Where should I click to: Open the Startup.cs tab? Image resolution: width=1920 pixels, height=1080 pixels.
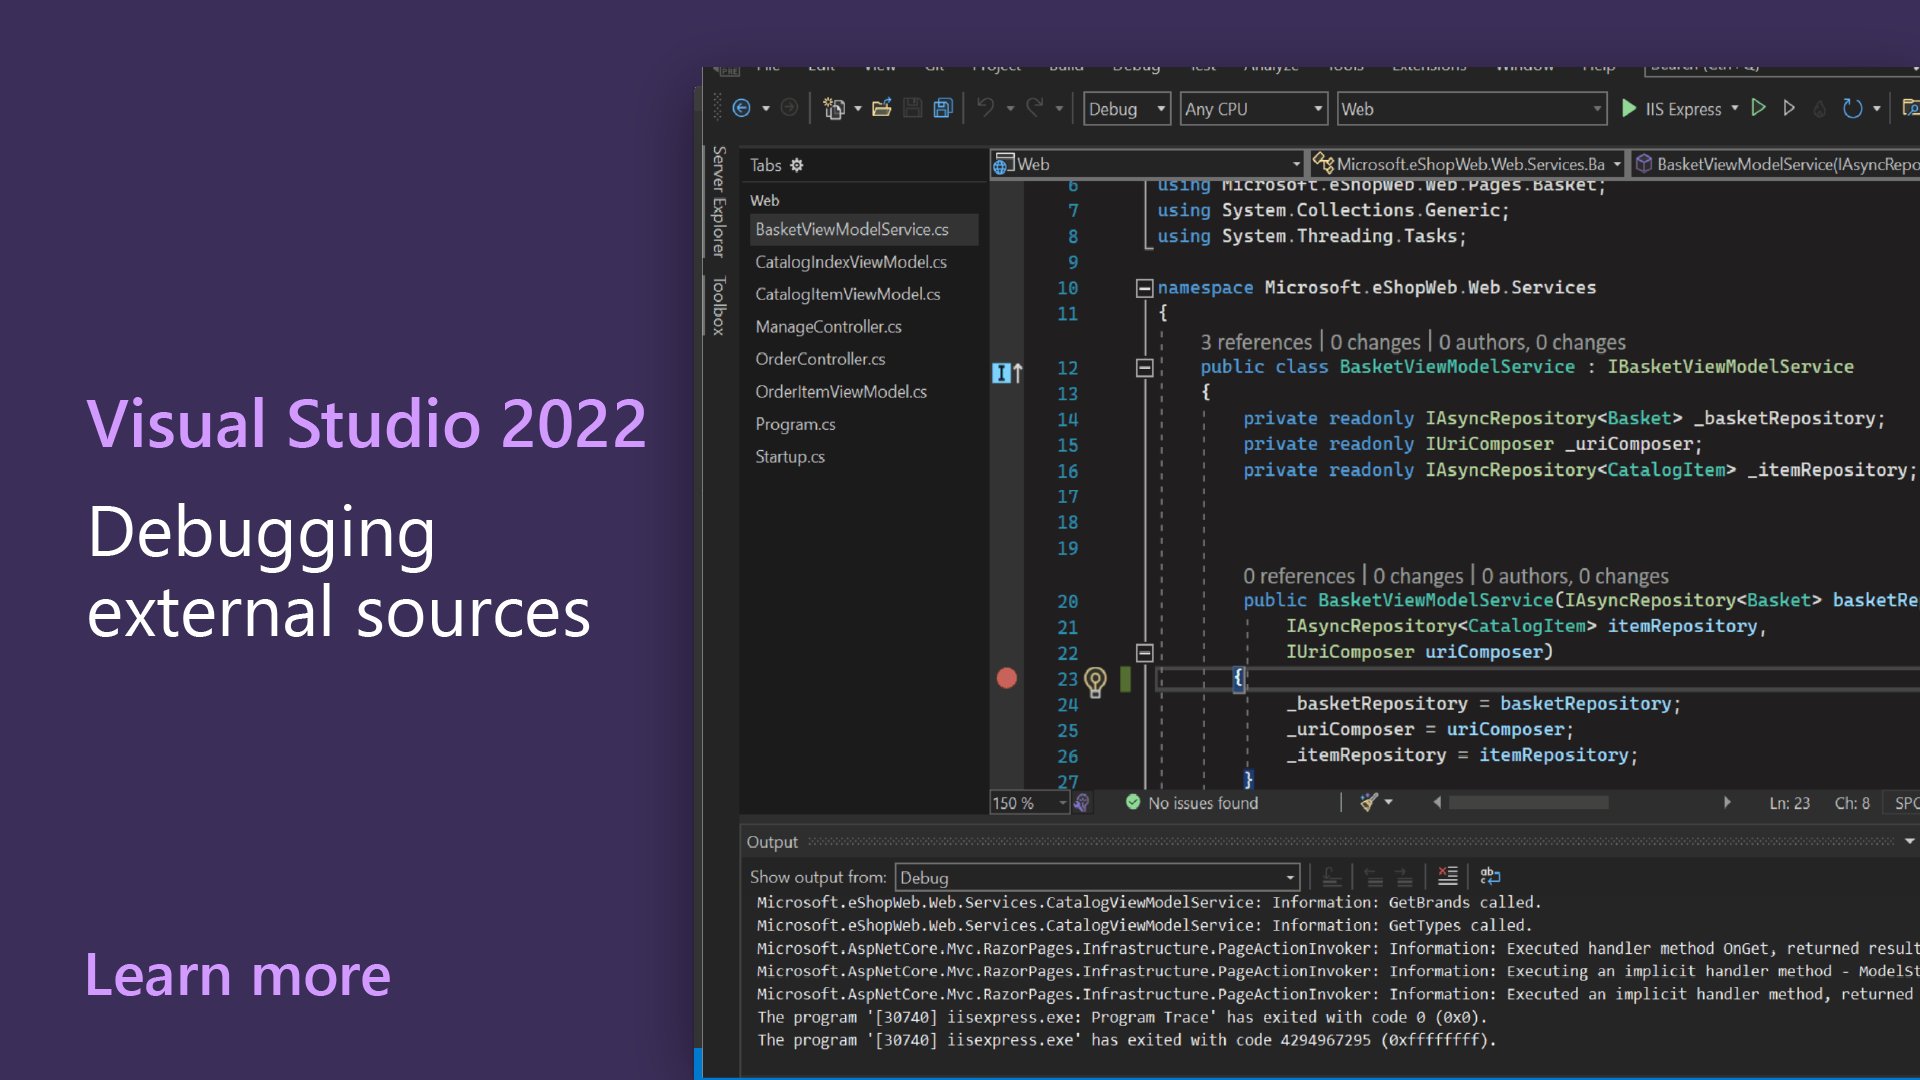tap(790, 457)
